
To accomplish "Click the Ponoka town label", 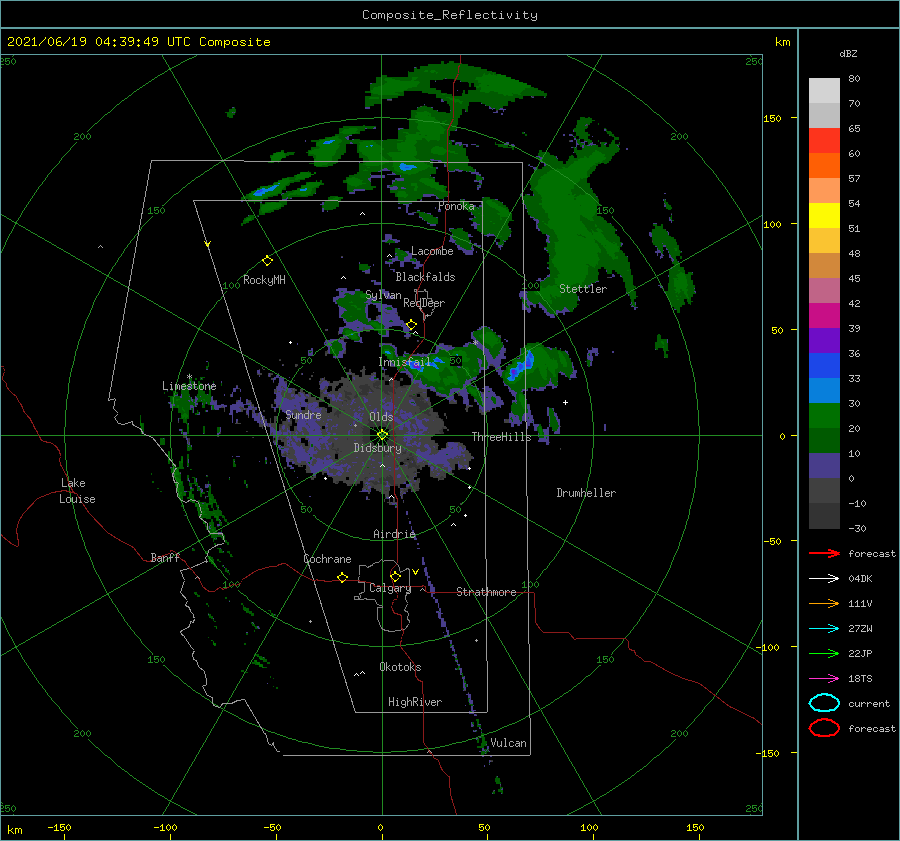I will tap(456, 206).
